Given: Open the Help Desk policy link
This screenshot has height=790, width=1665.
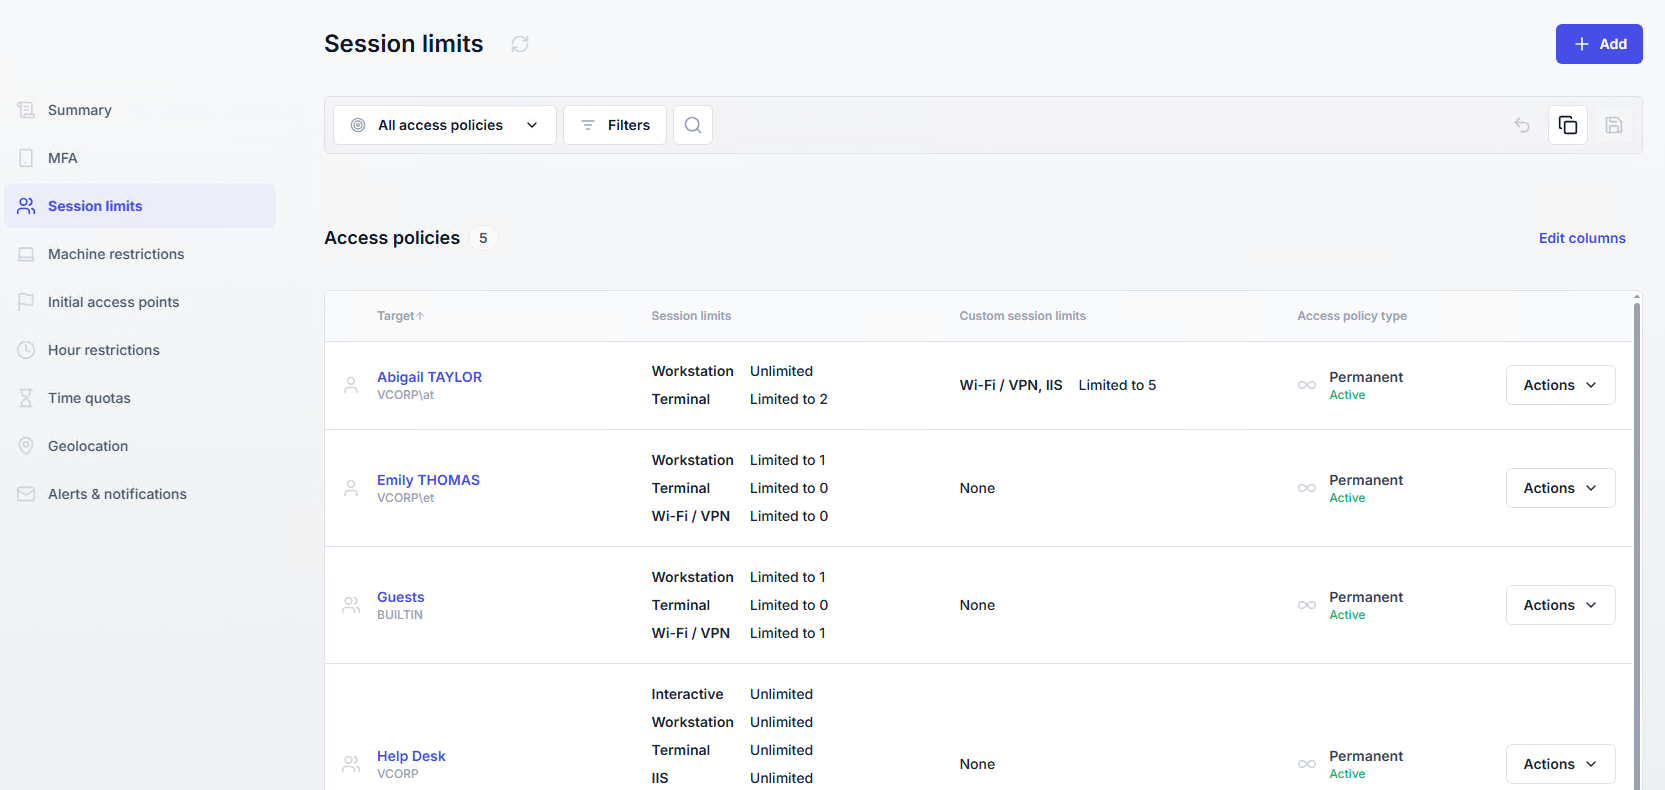Looking at the screenshot, I should coord(411,756).
